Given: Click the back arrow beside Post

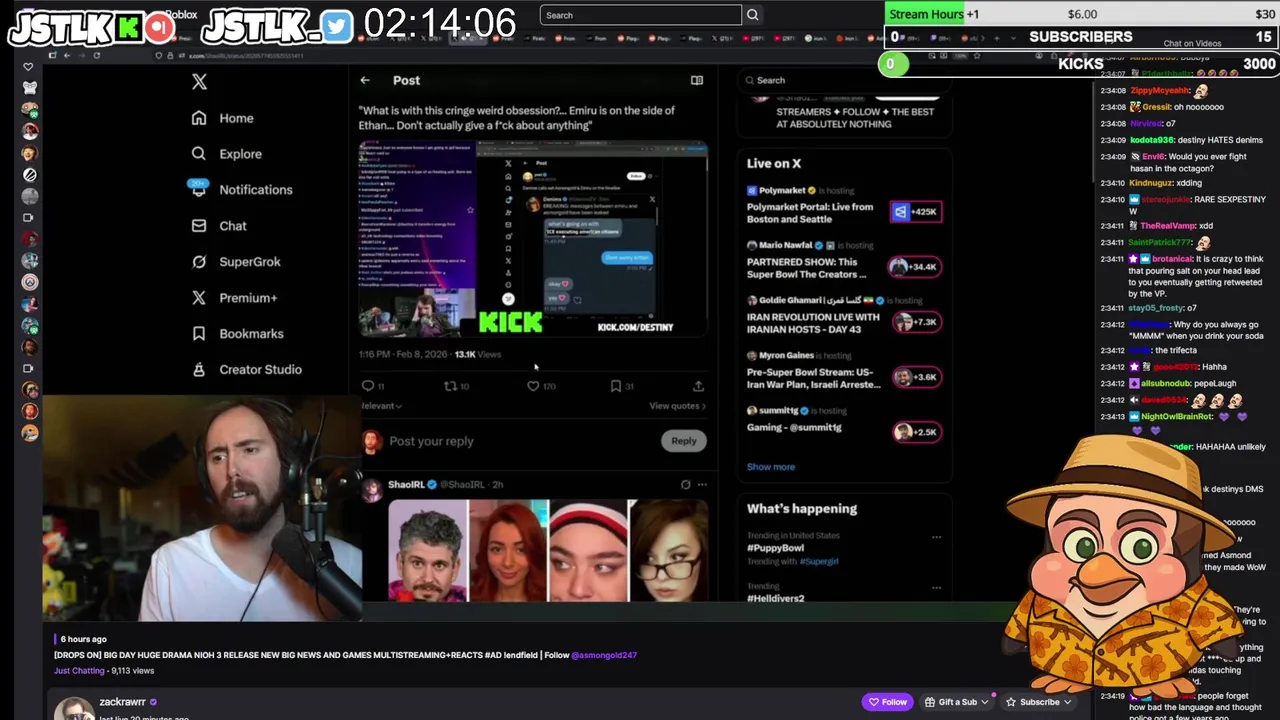Looking at the screenshot, I should (x=365, y=80).
